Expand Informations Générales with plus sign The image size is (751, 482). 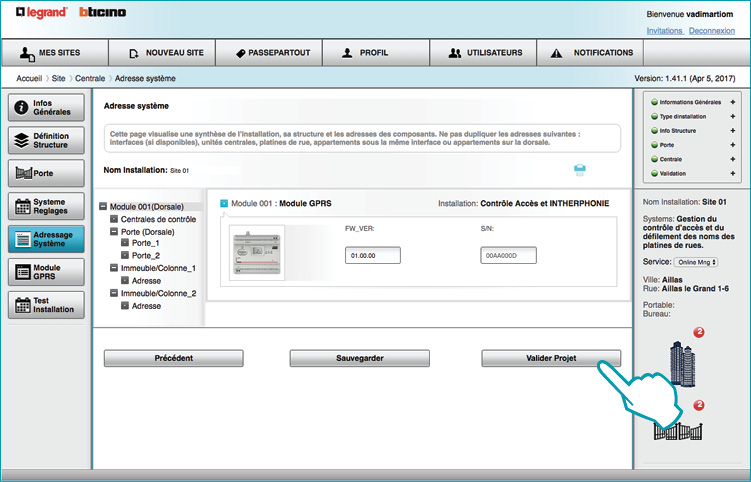coord(732,102)
